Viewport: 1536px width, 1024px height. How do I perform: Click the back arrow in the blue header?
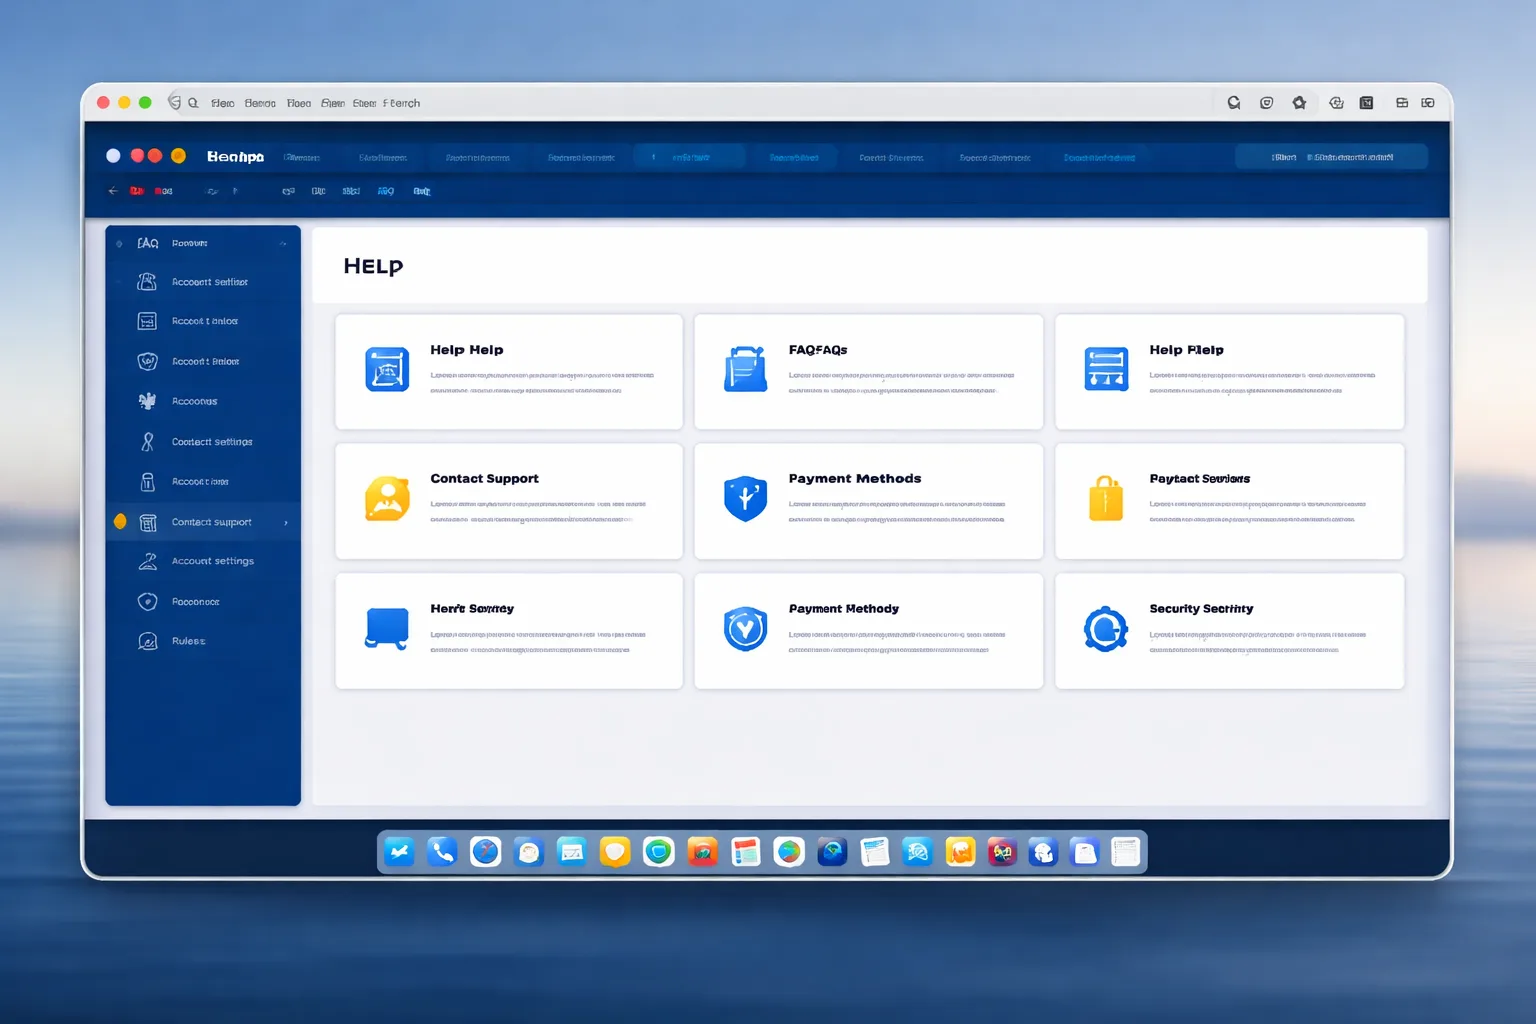[113, 191]
